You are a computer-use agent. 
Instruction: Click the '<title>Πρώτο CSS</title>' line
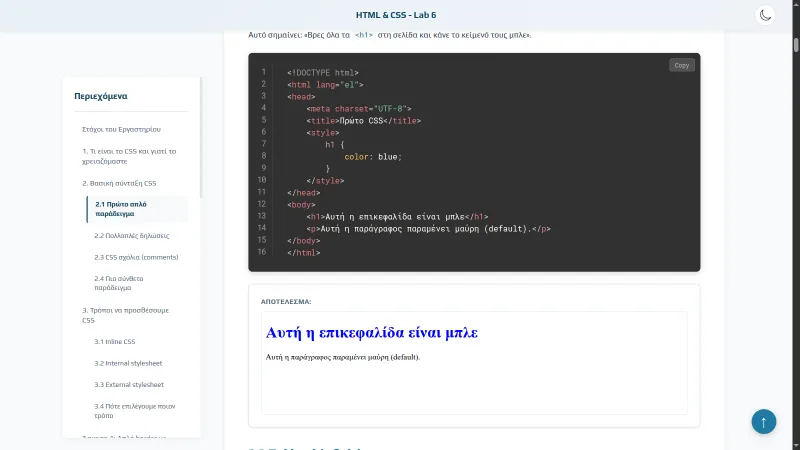click(364, 121)
